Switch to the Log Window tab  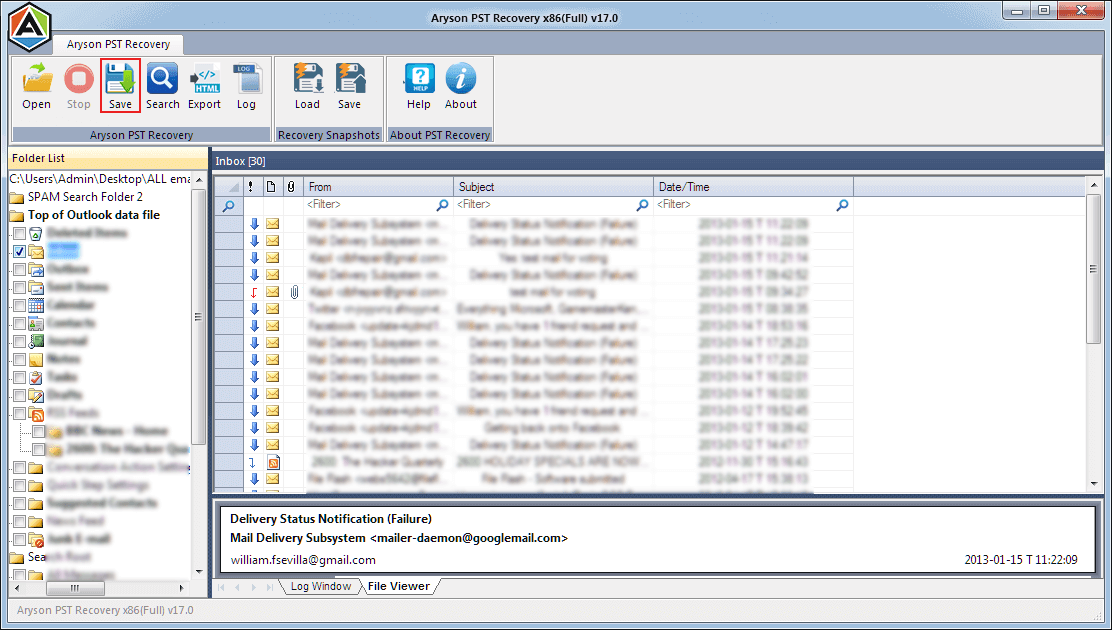pos(321,586)
